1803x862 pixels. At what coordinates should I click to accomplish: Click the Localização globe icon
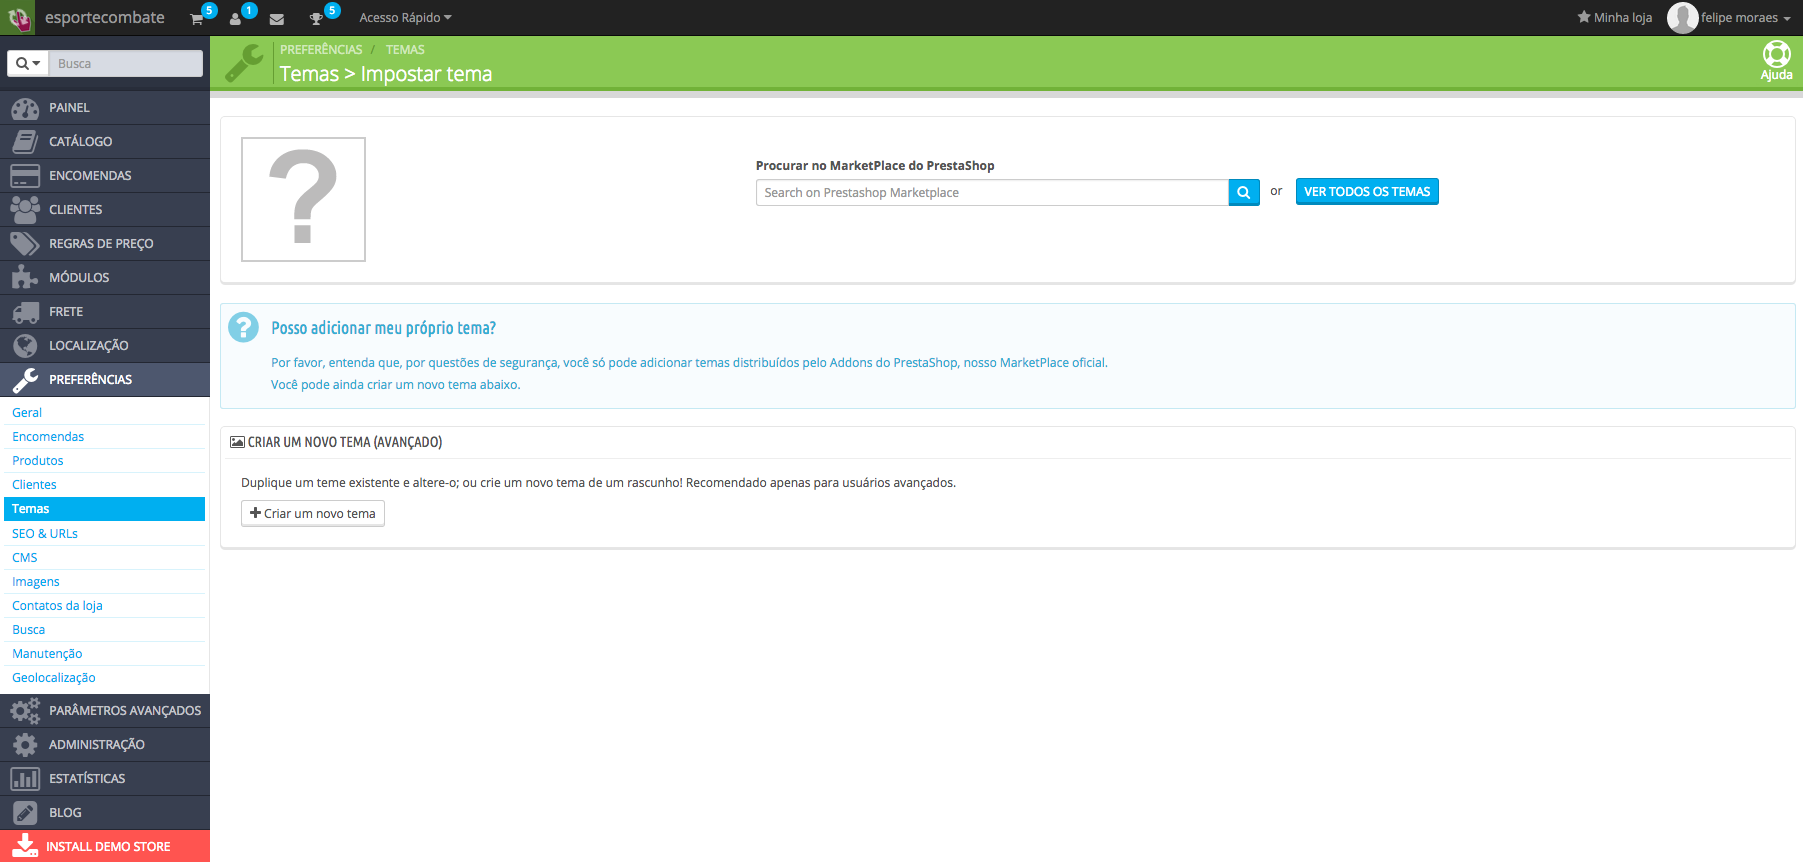pyautogui.click(x=25, y=346)
